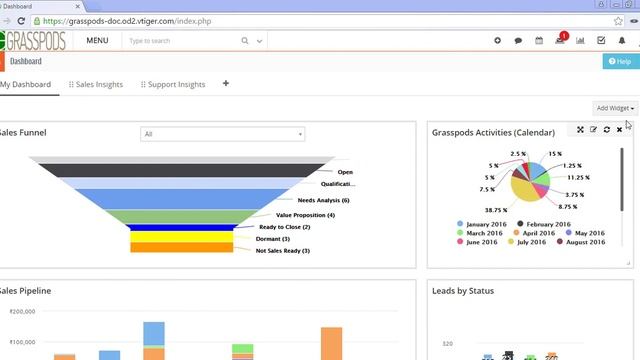
Task: Open the reports chart icon
Action: tap(580, 40)
